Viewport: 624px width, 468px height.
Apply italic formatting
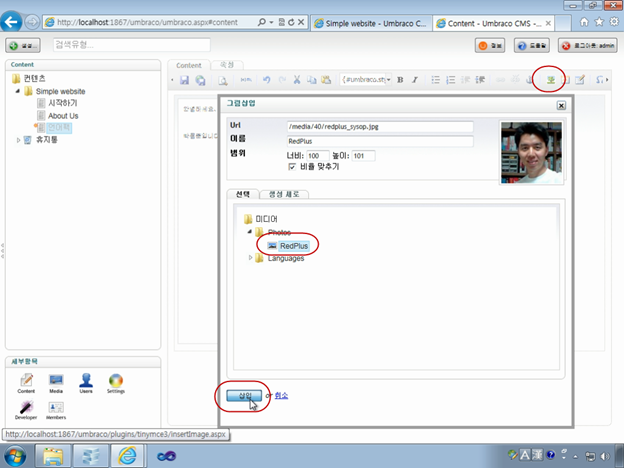coord(415,80)
